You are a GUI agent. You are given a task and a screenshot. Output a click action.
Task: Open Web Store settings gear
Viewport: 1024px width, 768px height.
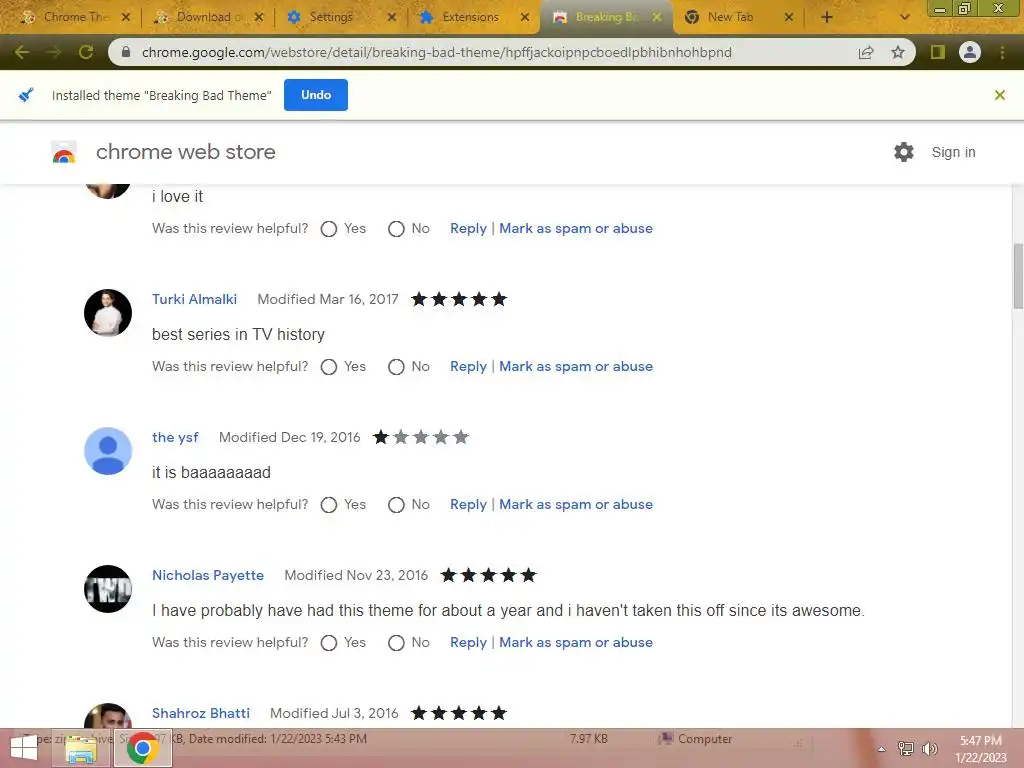tap(904, 152)
